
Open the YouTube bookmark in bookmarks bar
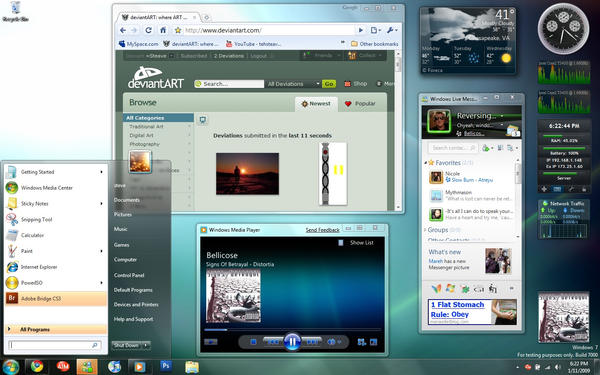tap(253, 44)
